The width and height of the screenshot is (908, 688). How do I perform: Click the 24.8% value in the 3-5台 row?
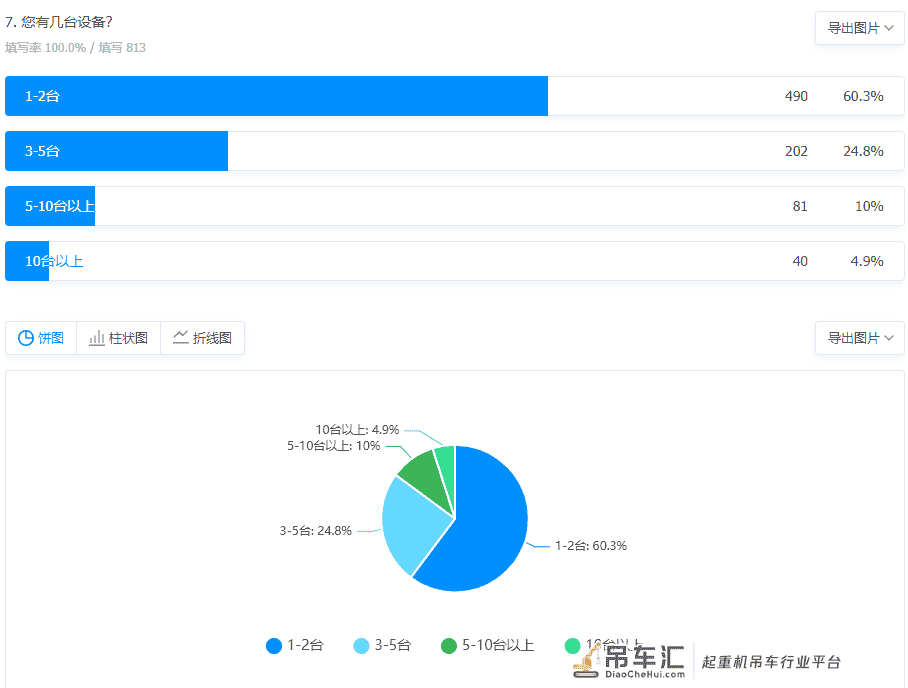pos(863,151)
